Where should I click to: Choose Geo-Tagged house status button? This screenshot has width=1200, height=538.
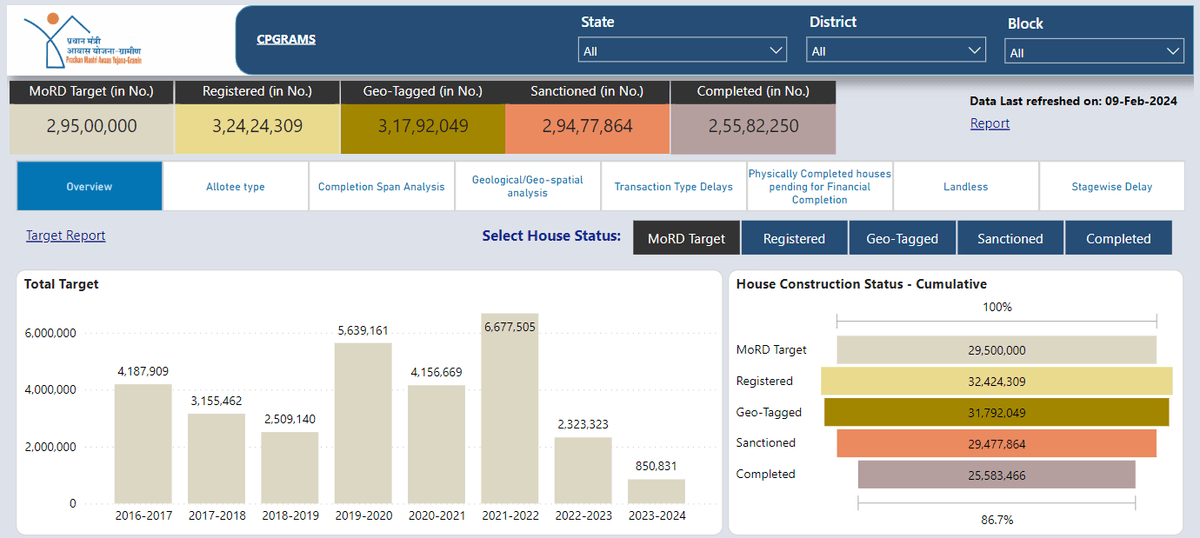click(902, 239)
